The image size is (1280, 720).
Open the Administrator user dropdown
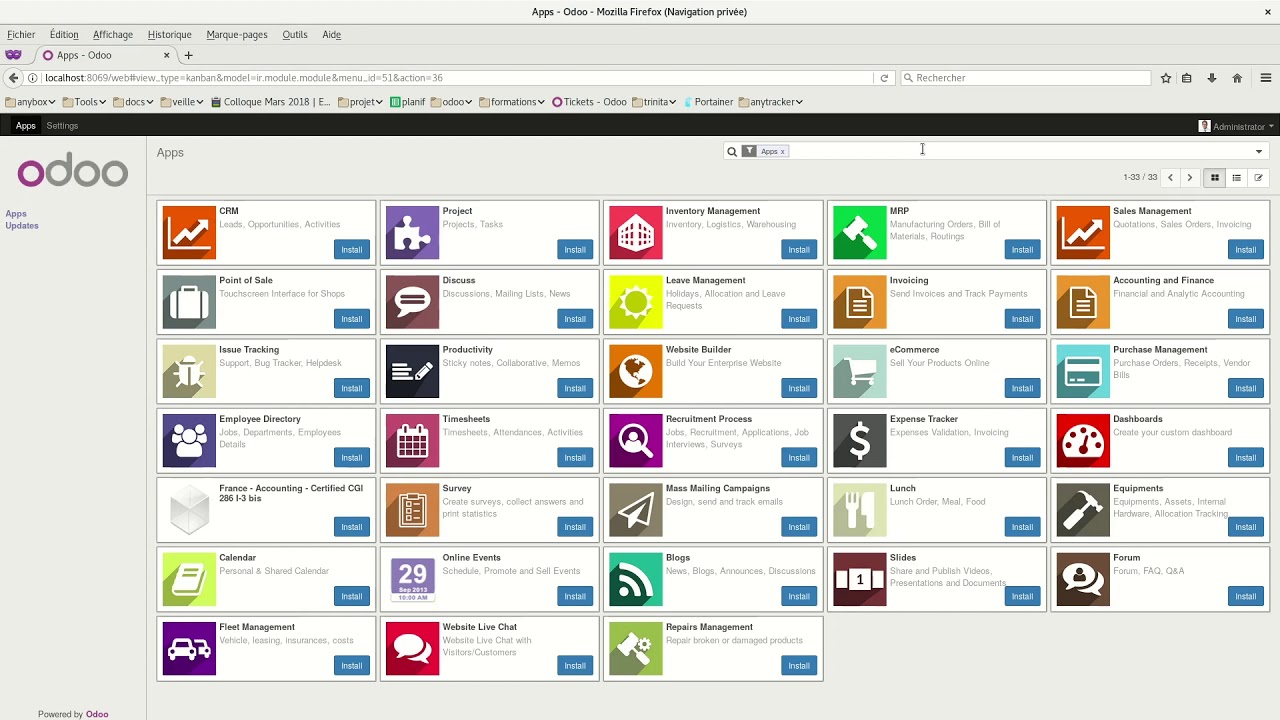[1237, 127]
